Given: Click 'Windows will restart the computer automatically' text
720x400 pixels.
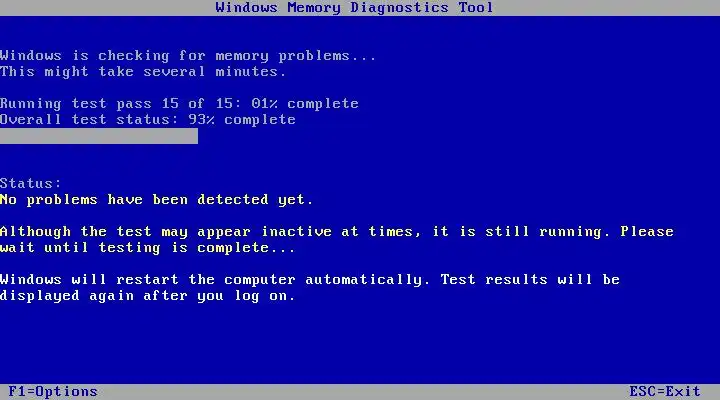Looking at the screenshot, I should pyautogui.click(x=214, y=280).
